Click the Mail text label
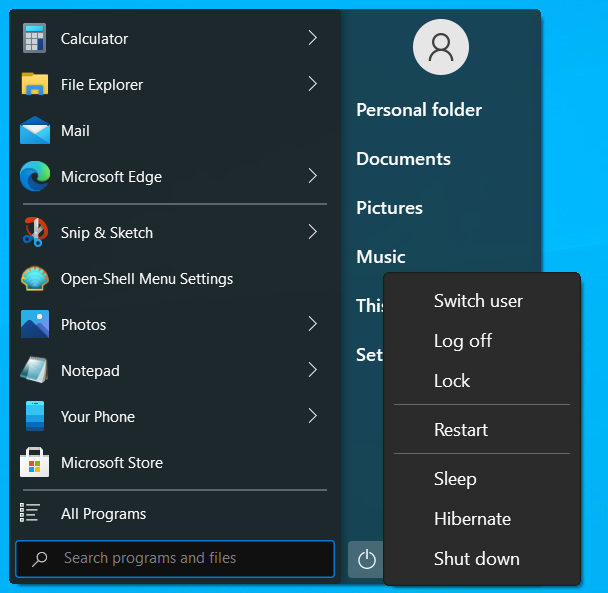Screen dimensions: 608x593 pyautogui.click(x=75, y=131)
